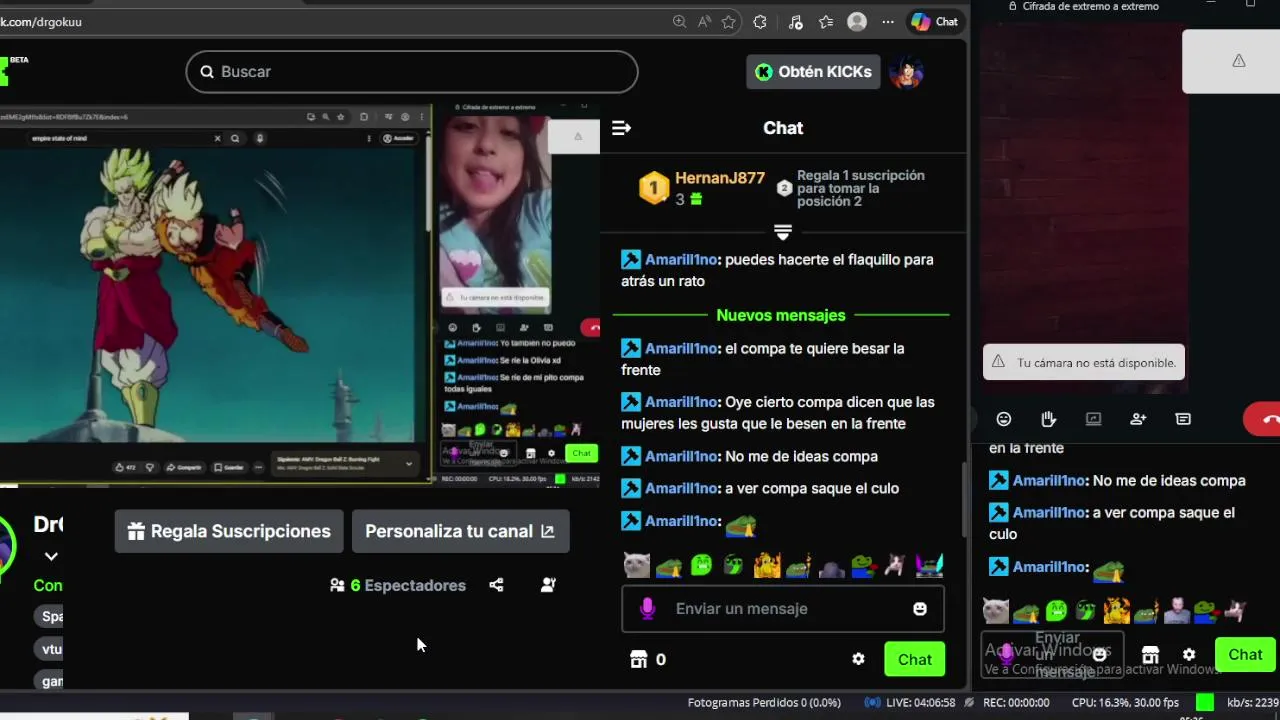Click the Obtén KICKs button
The image size is (1280, 720).
[813, 72]
